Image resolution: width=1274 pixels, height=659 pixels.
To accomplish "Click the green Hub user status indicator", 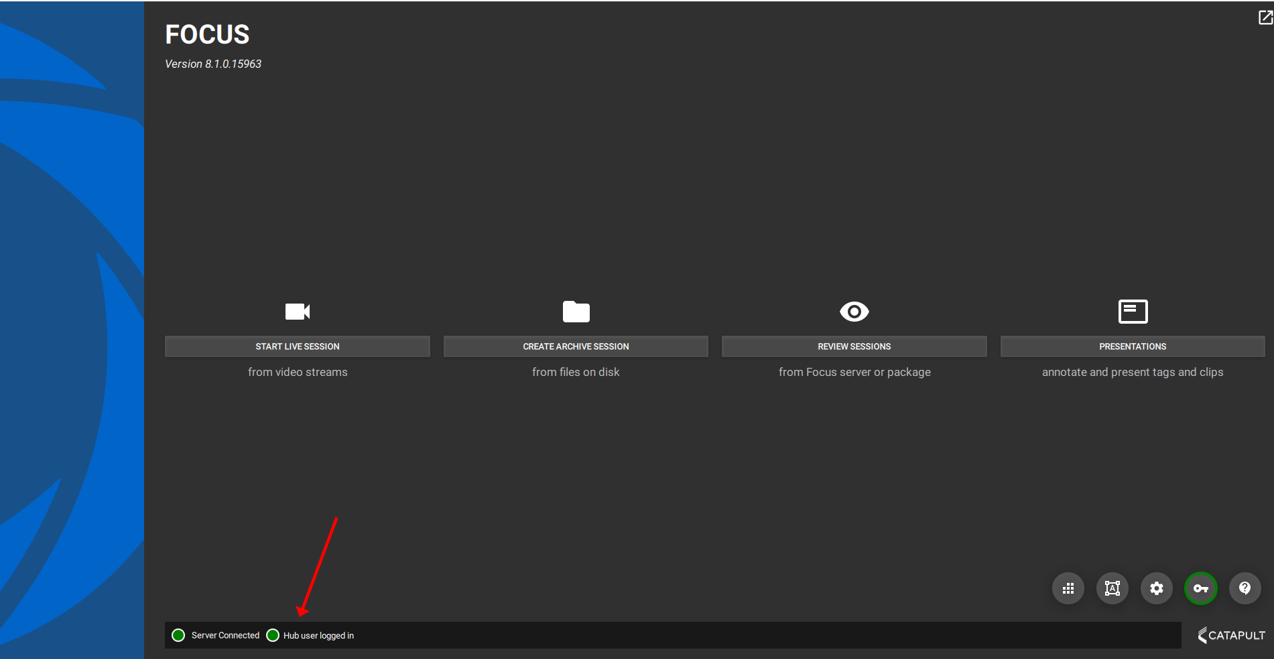I will [272, 635].
